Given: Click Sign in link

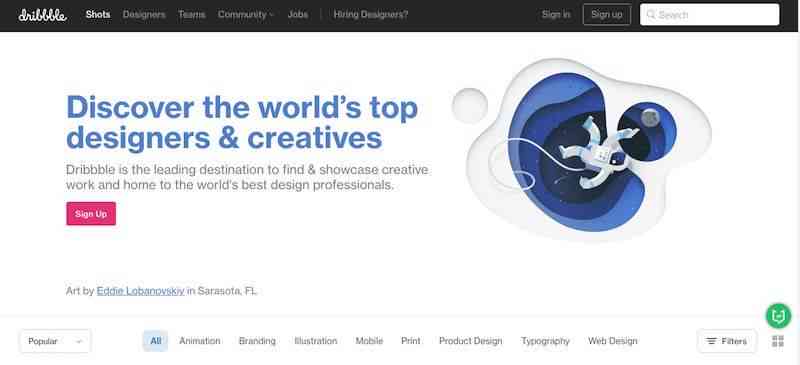Looking at the screenshot, I should (x=556, y=15).
